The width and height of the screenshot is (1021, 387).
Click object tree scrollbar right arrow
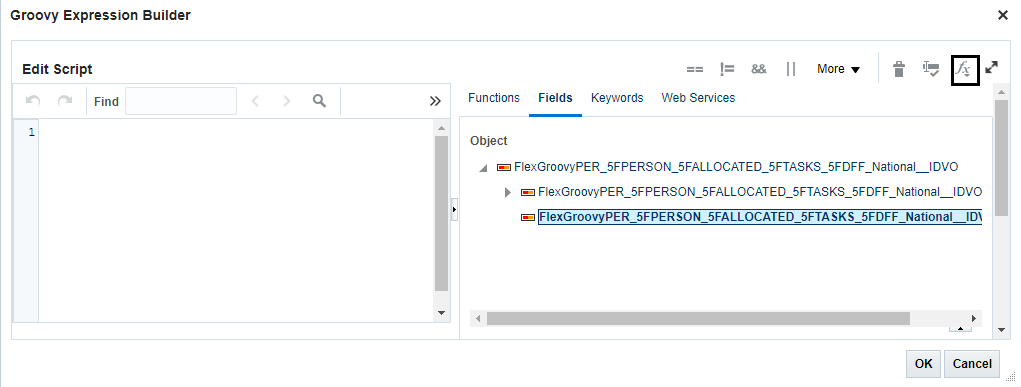tap(974, 319)
